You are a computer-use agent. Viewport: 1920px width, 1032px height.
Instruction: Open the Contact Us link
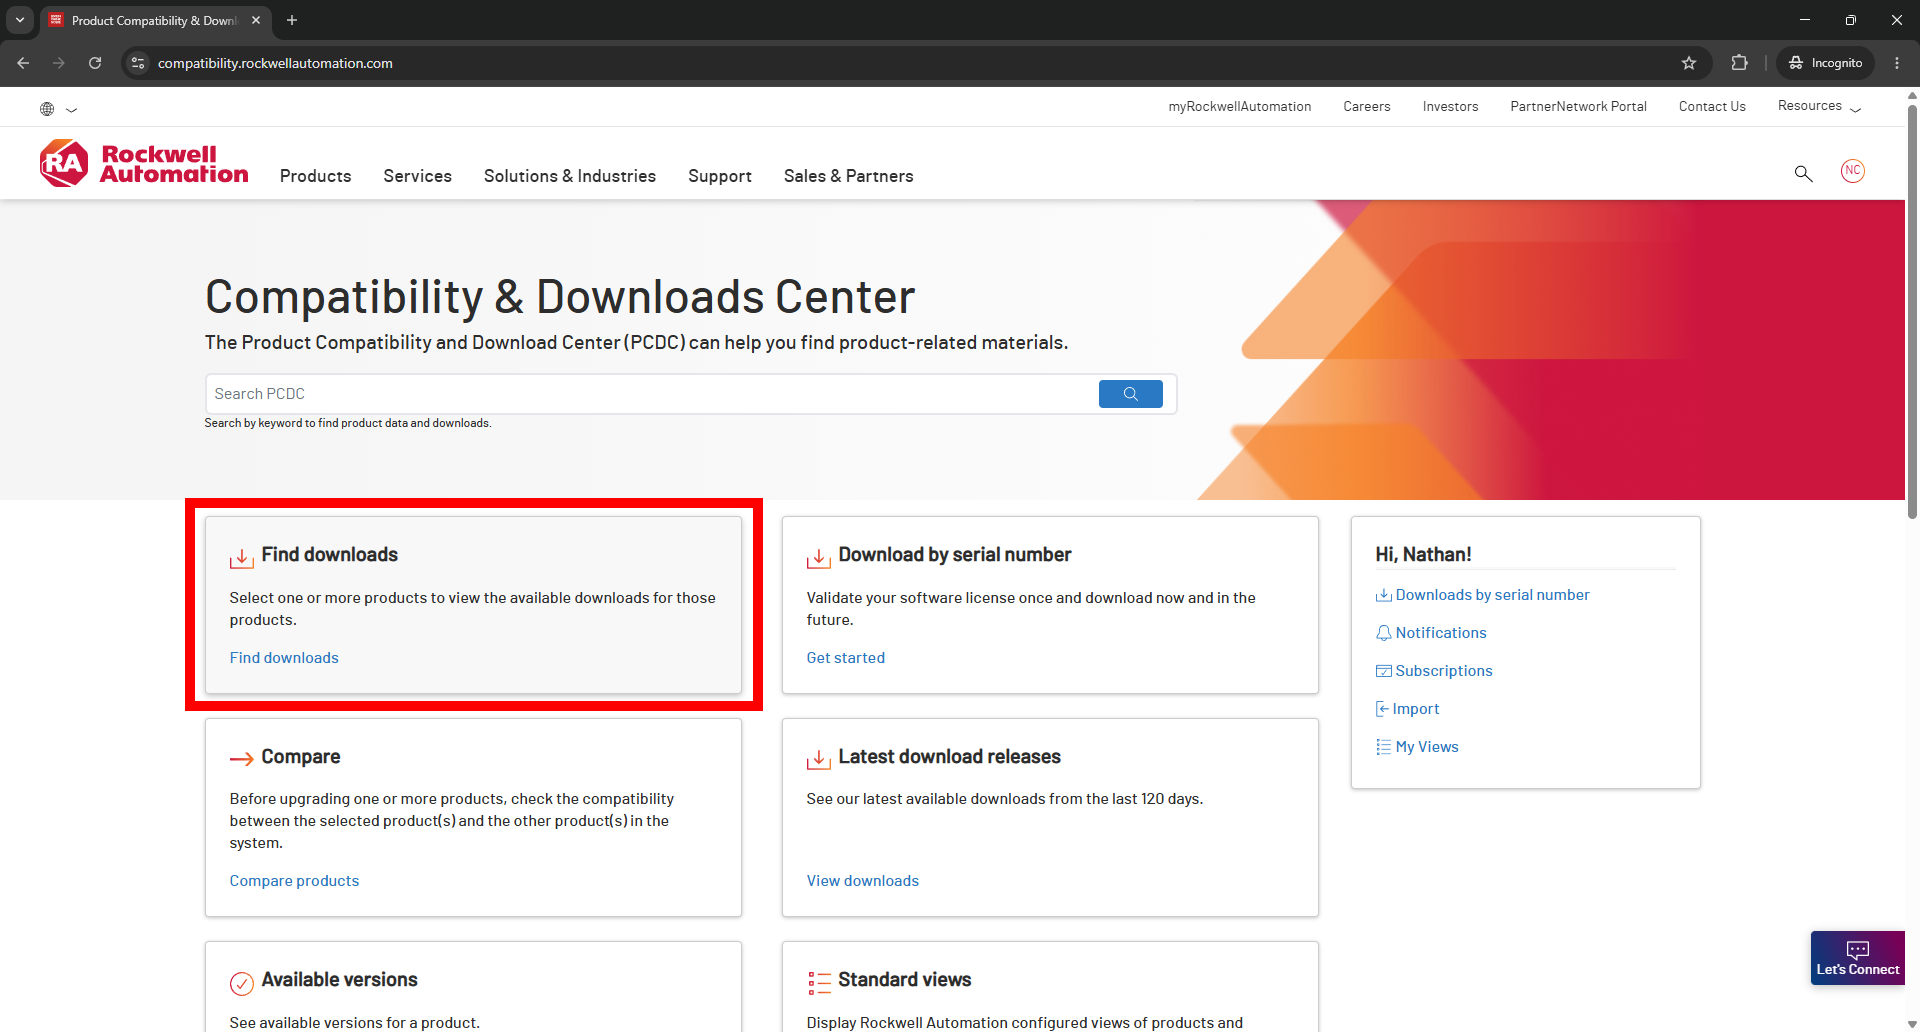click(1712, 106)
